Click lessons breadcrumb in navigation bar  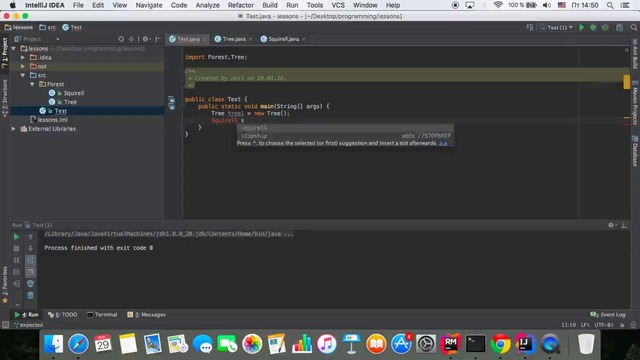coord(19,27)
